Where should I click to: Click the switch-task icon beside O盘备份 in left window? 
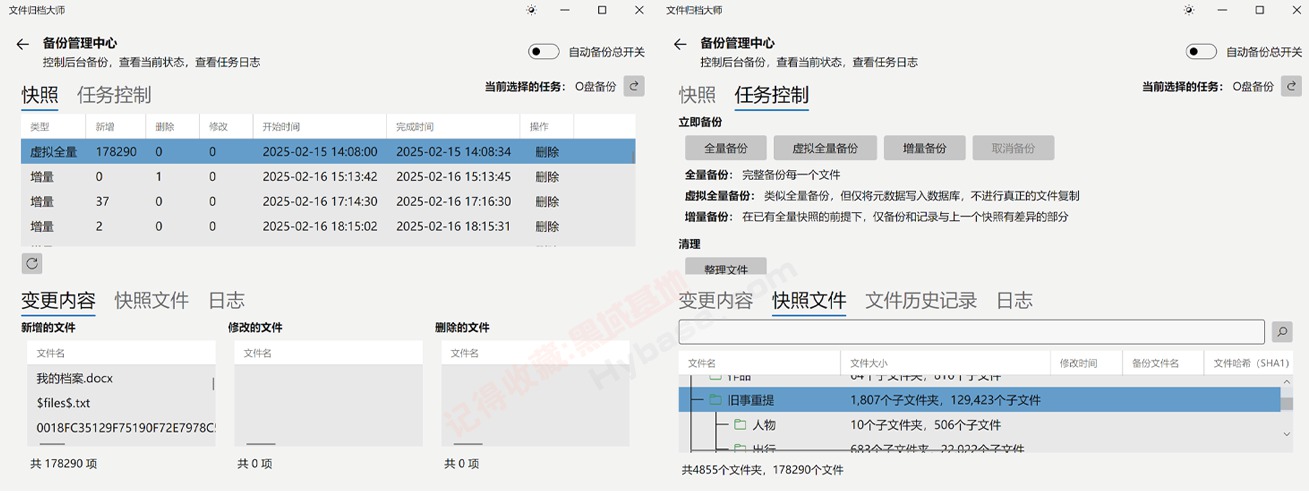pos(634,86)
